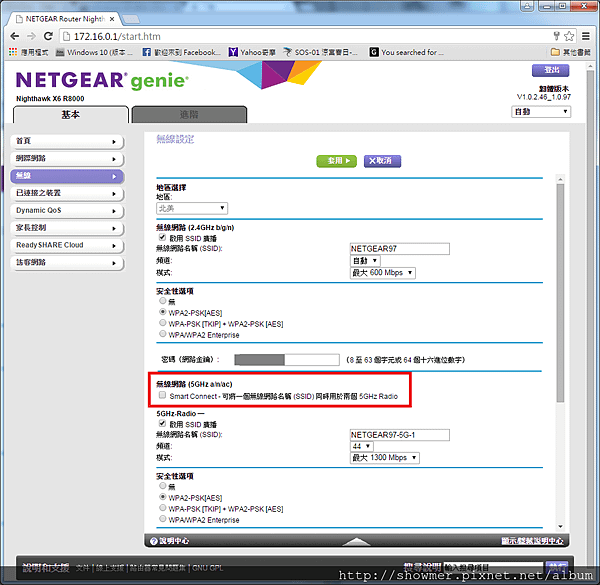Open the 2.4GHz channel dropdown
Image resolution: width=600 pixels, height=585 pixels.
point(365,261)
